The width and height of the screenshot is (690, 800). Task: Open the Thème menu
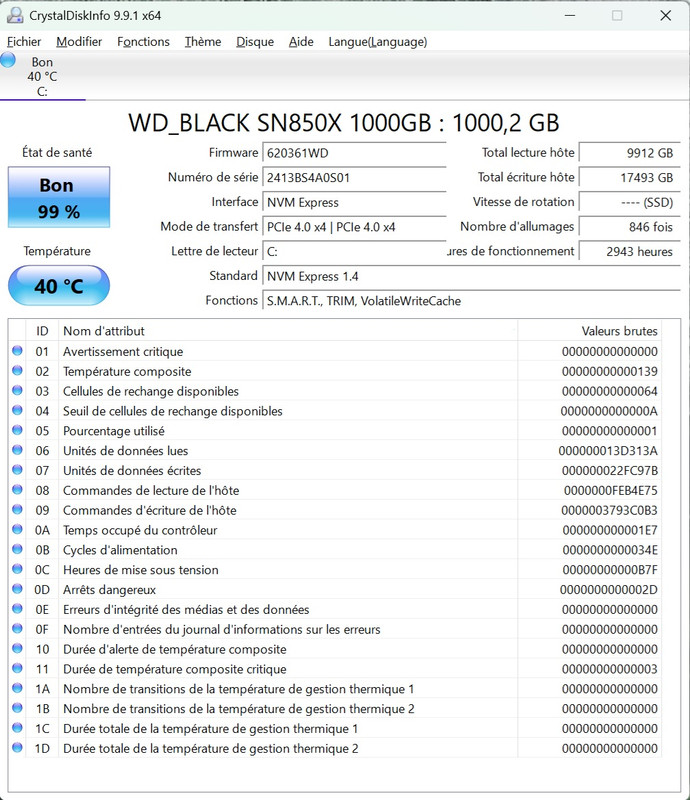[x=203, y=42]
